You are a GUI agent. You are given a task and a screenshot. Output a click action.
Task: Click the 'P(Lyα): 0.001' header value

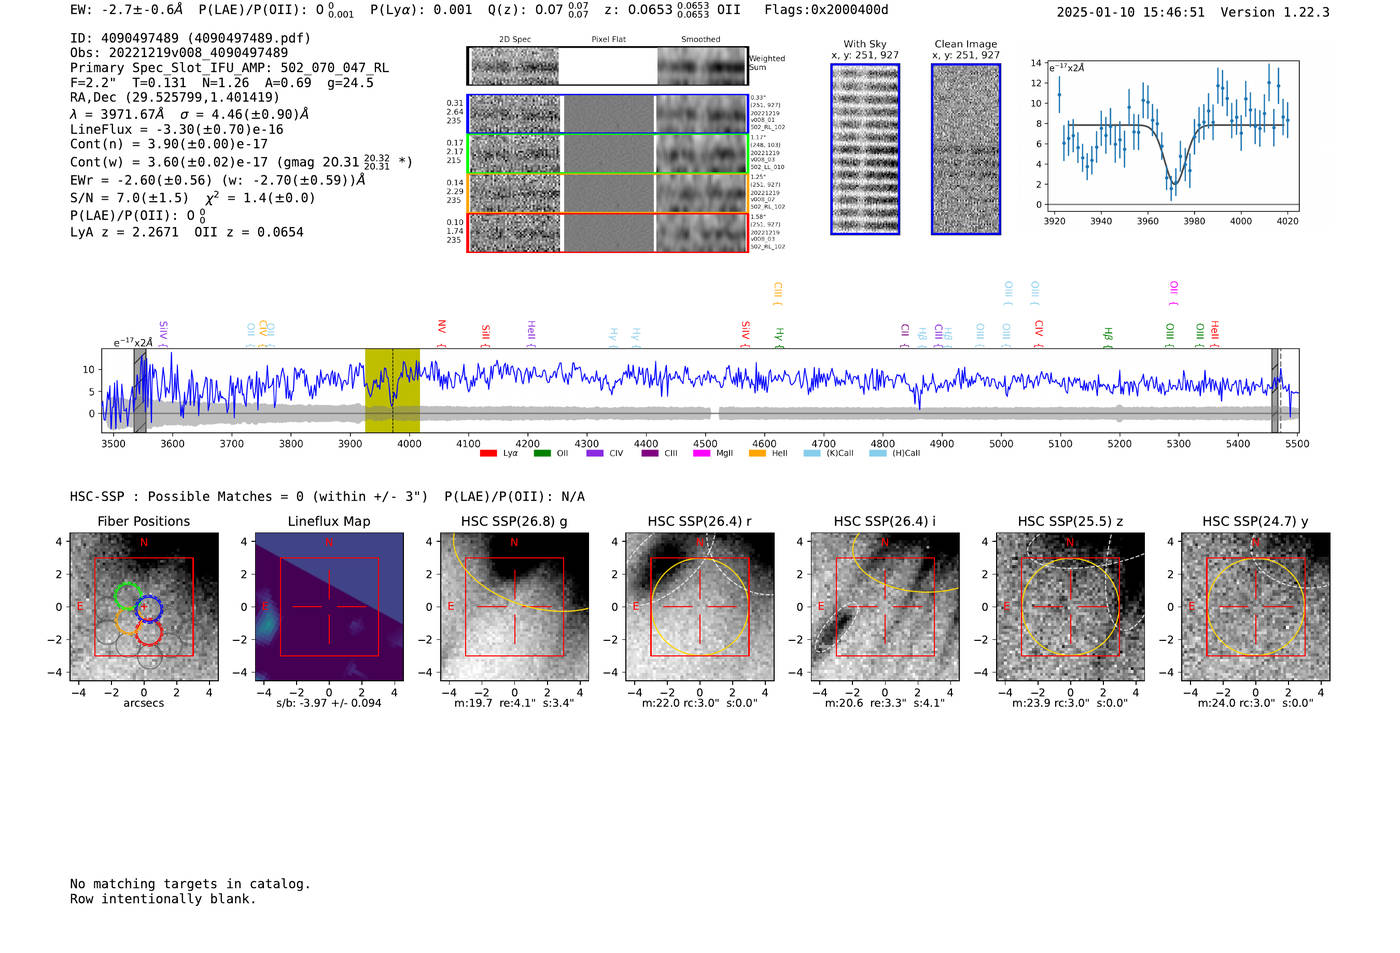[421, 10]
